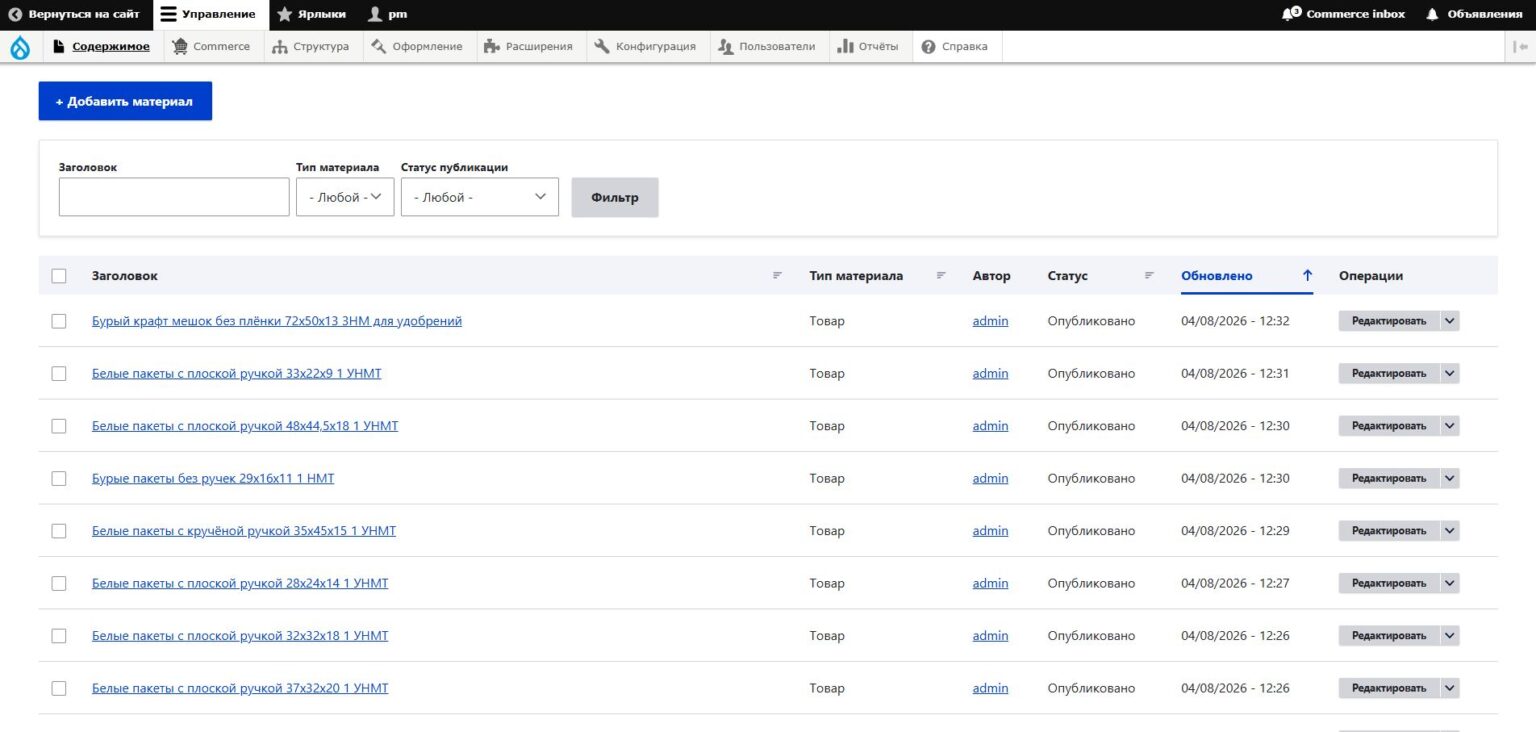Click the back arrow icon by Вернуться на сайт

[15, 14]
